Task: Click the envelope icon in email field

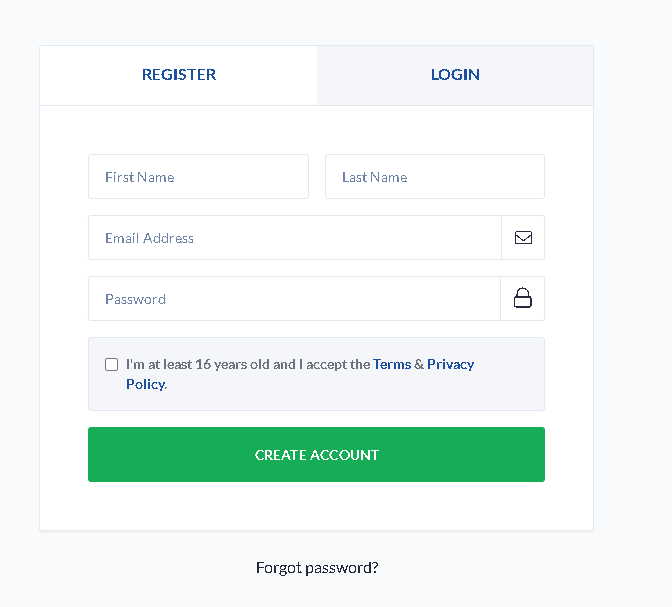Action: 523,238
